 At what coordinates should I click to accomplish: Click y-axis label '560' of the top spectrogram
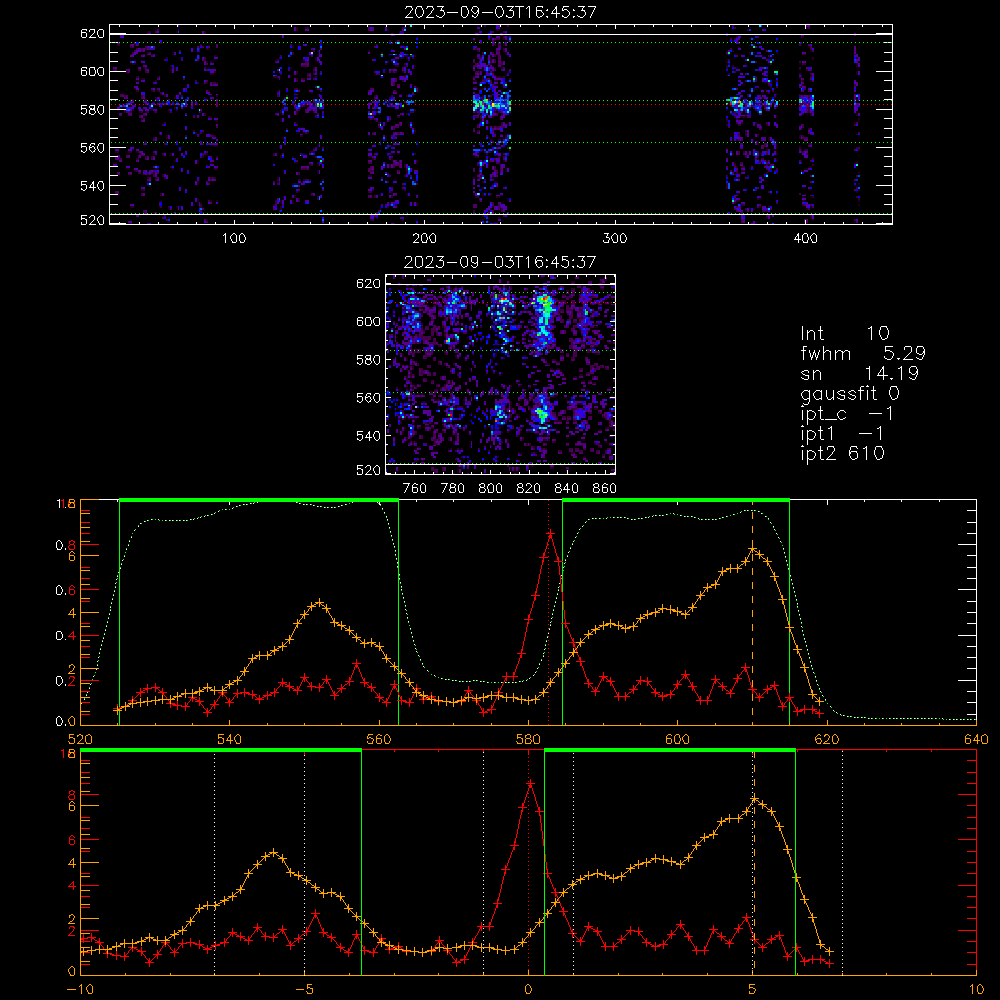tap(92, 148)
